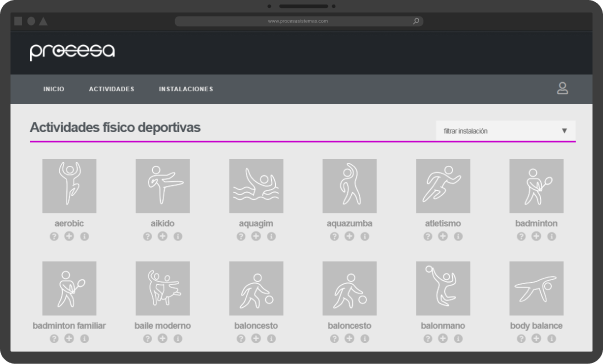Click the info icon under atletismo
603x364 pixels.
[x=458, y=236]
